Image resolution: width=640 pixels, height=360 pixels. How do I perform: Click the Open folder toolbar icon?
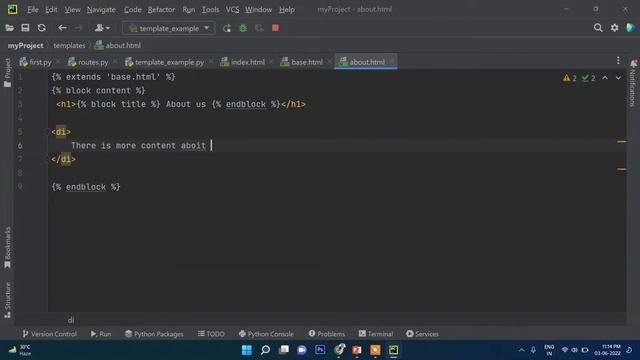coord(9,28)
